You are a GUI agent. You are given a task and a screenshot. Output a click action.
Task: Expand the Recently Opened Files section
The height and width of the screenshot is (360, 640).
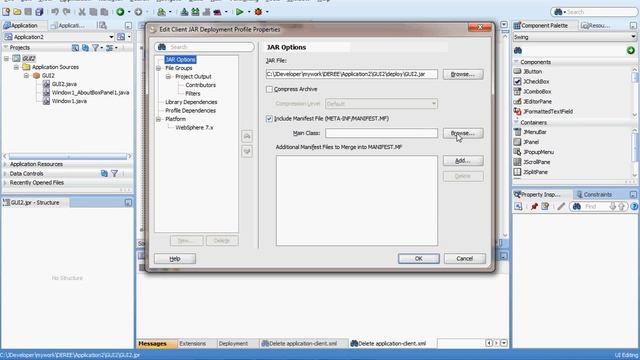[x=6, y=183]
